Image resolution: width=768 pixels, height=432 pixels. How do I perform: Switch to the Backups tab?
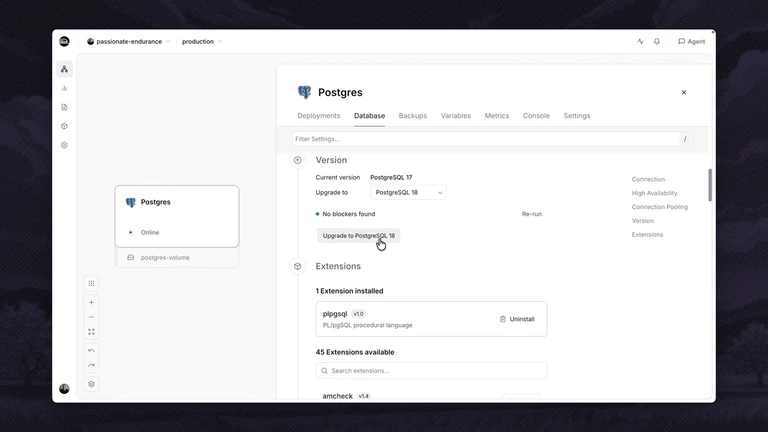pos(412,116)
